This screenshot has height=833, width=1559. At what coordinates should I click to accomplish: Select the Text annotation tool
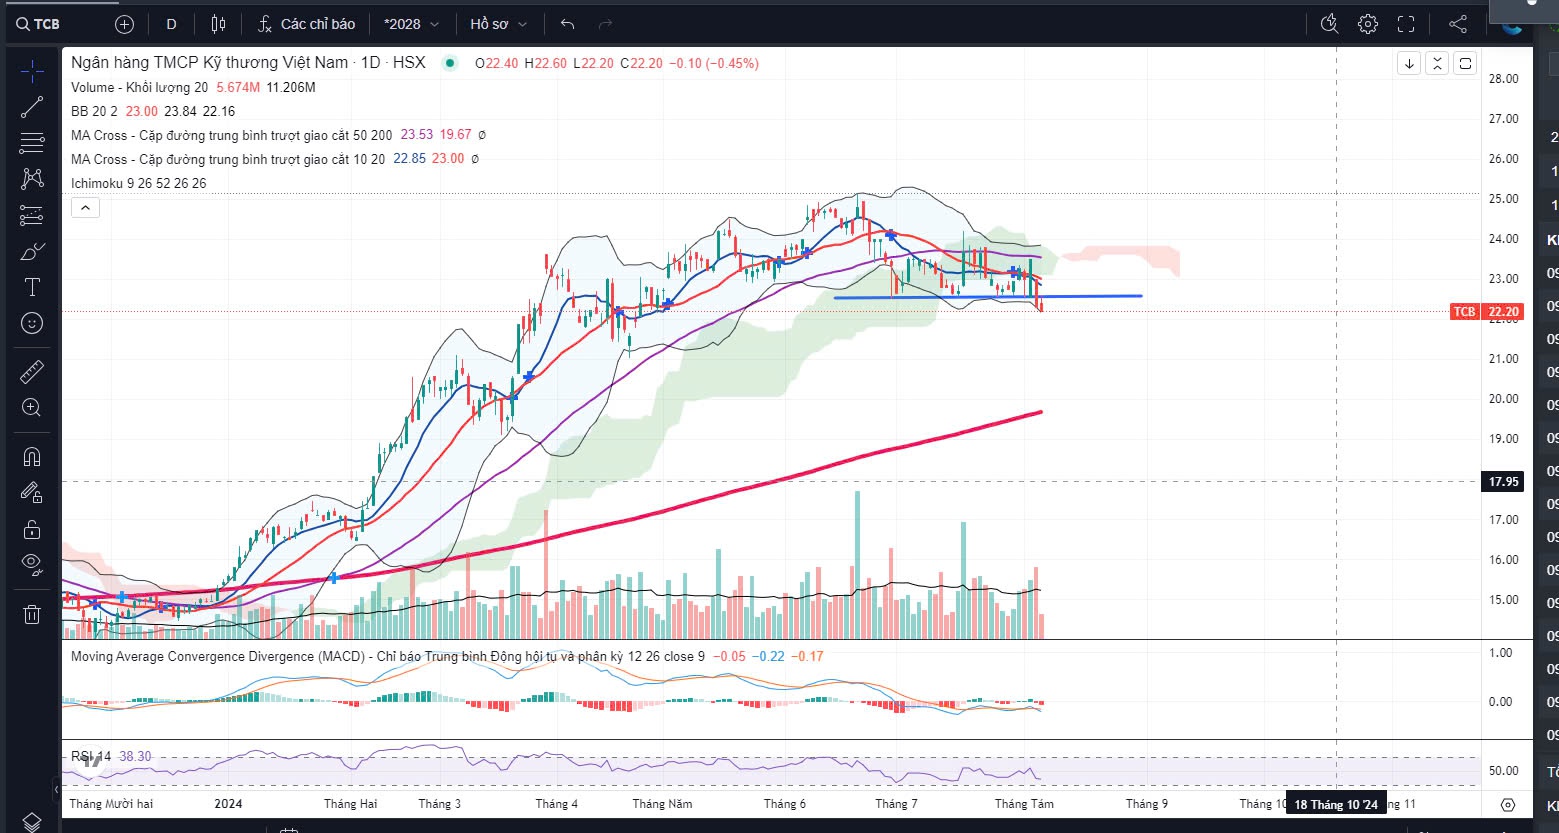coord(32,287)
